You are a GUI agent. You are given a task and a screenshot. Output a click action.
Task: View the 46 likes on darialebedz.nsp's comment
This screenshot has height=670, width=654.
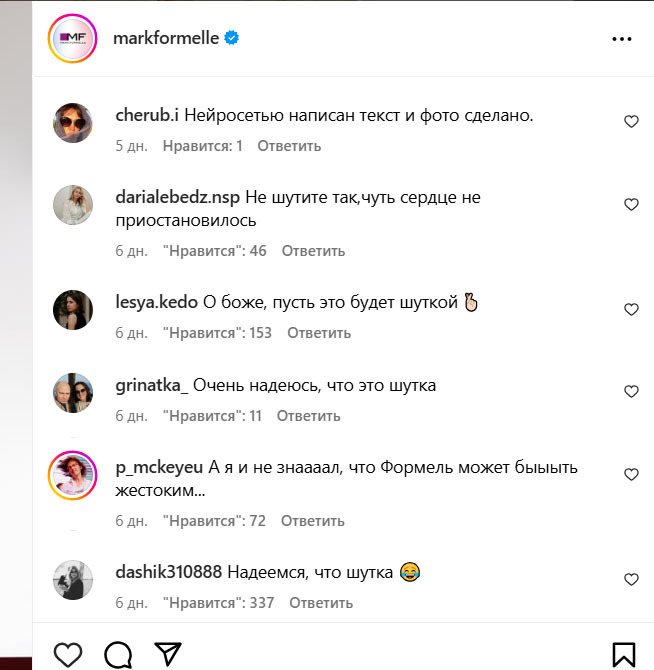(214, 251)
